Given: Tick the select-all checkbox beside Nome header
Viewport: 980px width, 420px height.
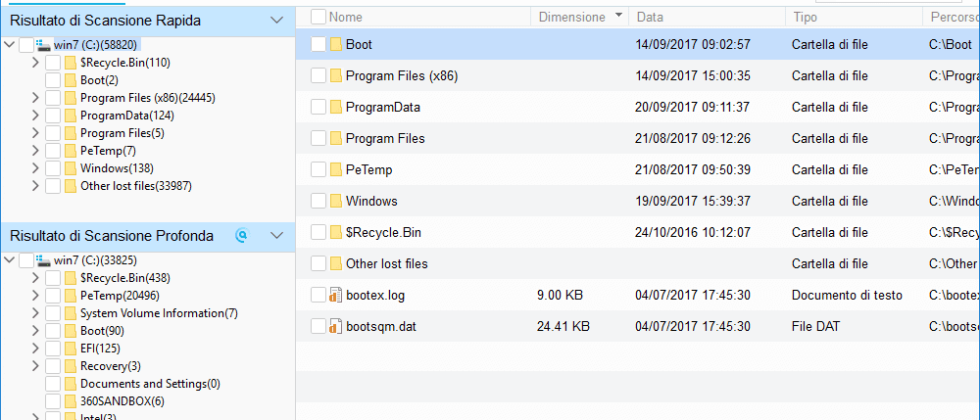Looking at the screenshot, I should click(318, 17).
